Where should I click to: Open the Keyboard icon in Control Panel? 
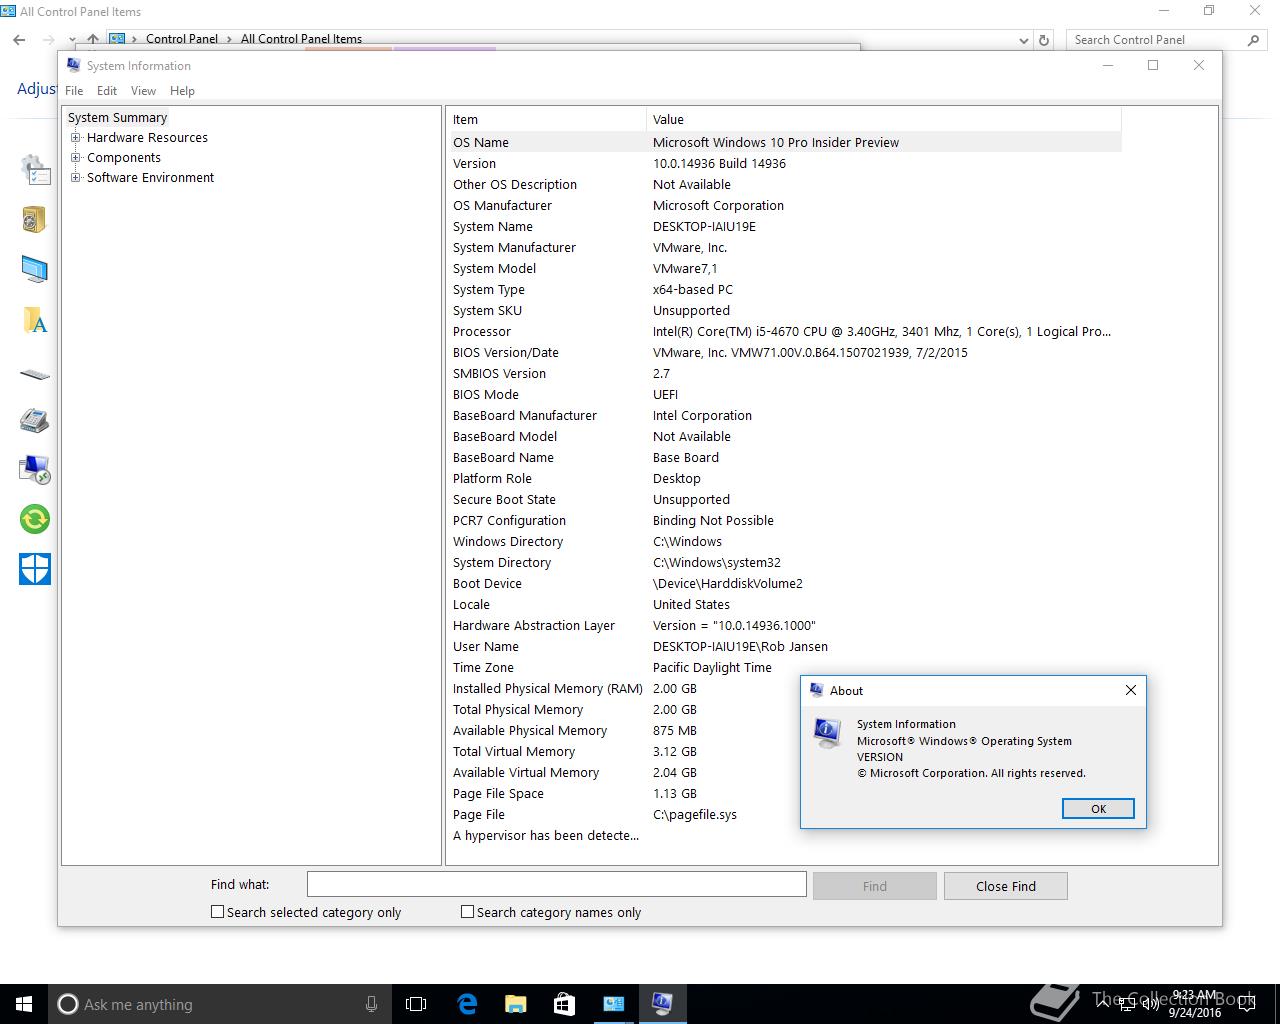pos(35,375)
